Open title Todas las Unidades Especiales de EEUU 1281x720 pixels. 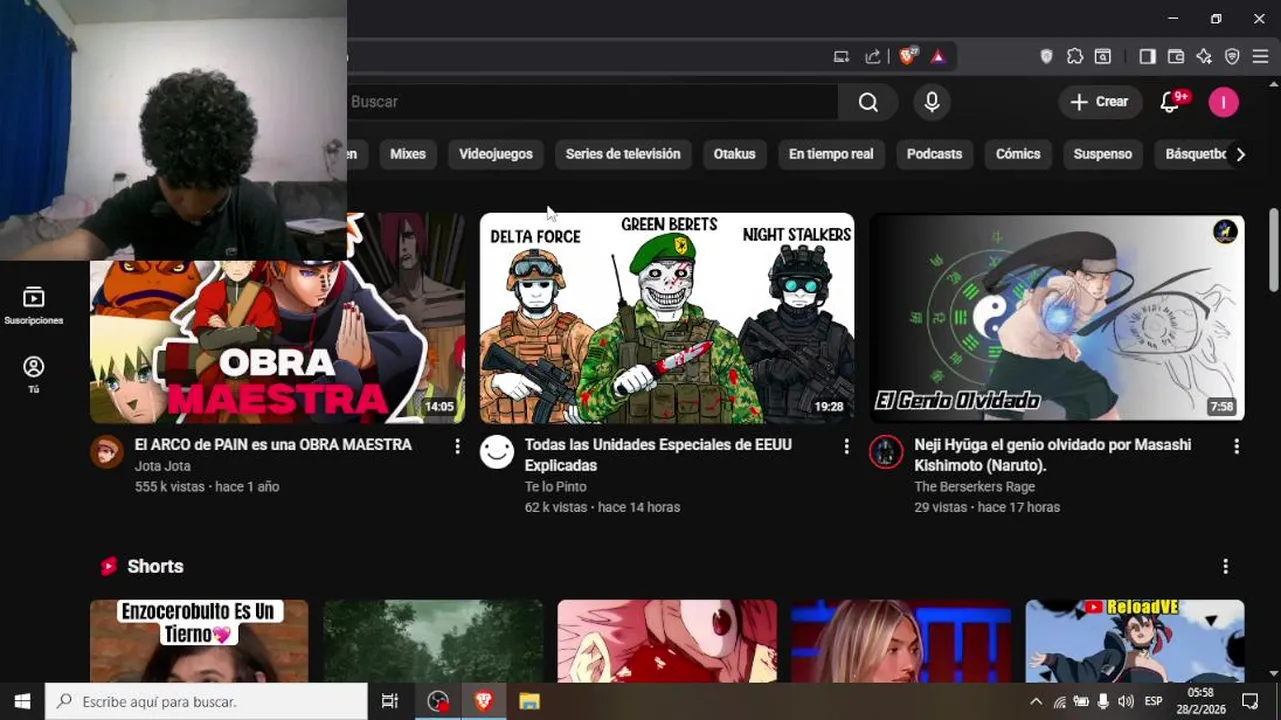click(658, 455)
